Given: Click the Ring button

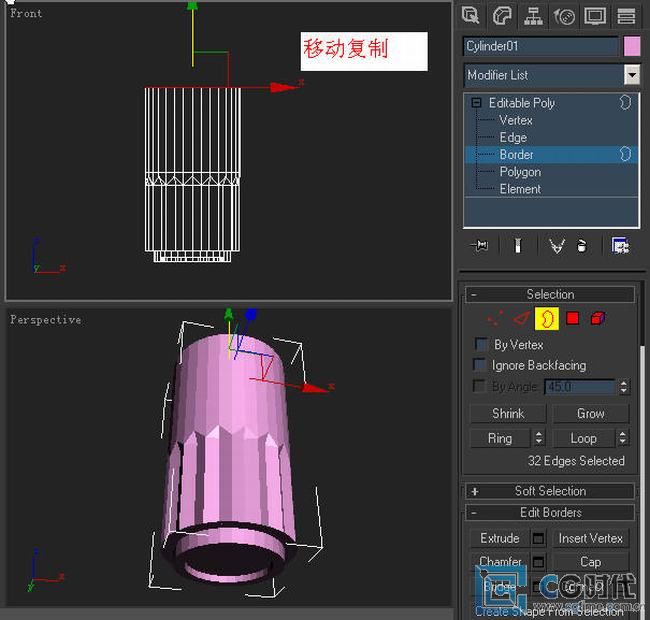Looking at the screenshot, I should (x=500, y=438).
